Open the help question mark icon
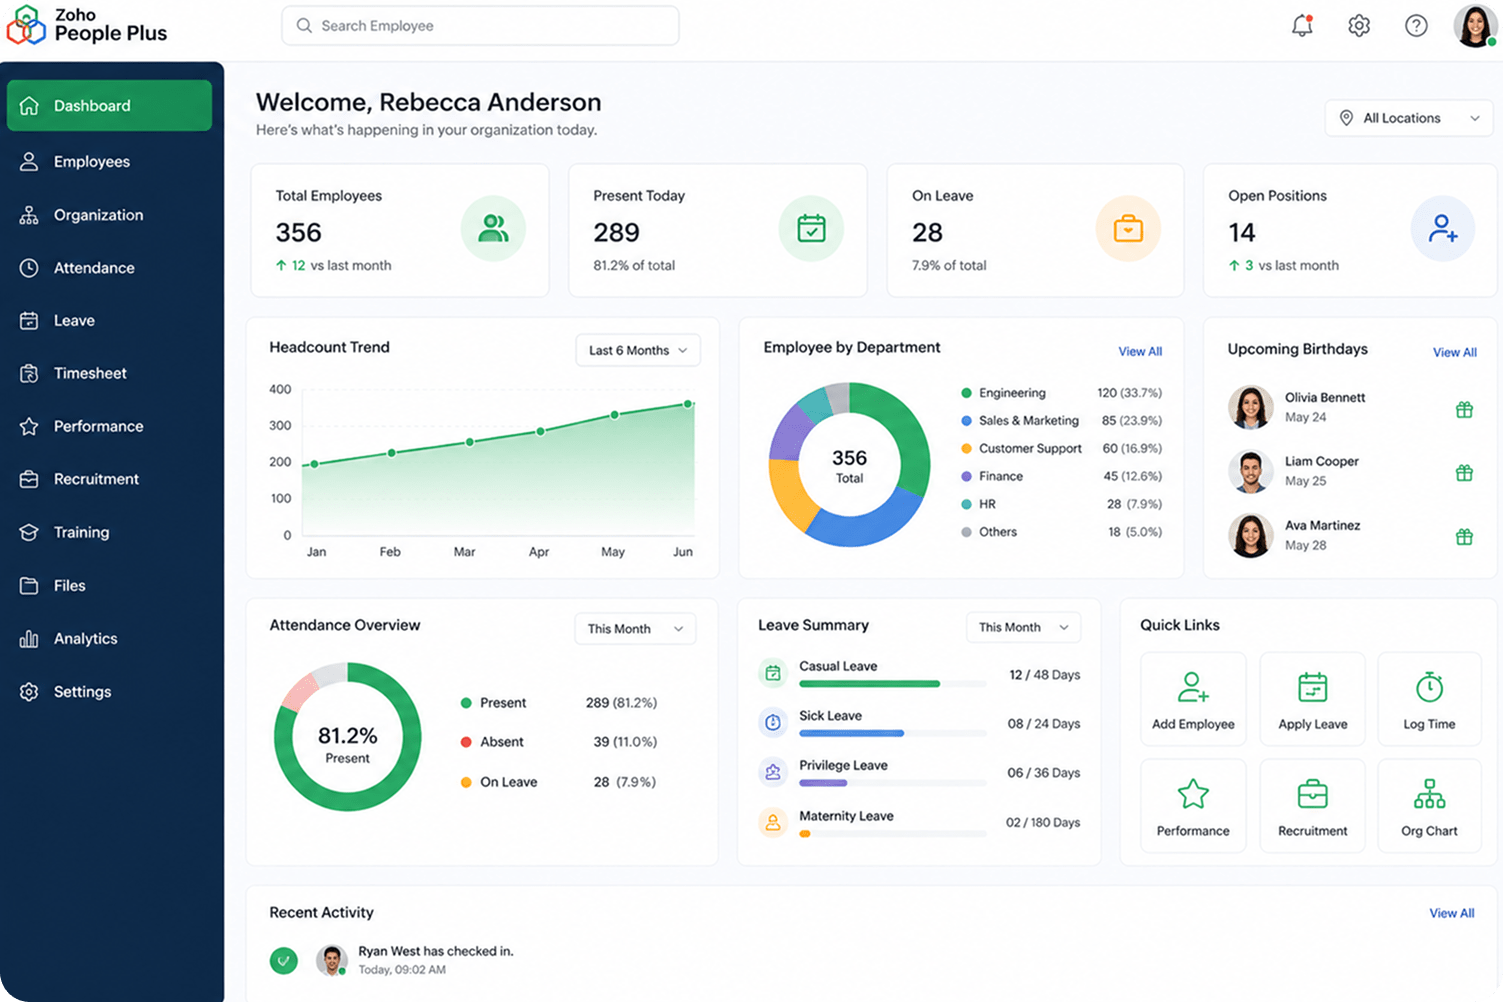 click(x=1416, y=26)
